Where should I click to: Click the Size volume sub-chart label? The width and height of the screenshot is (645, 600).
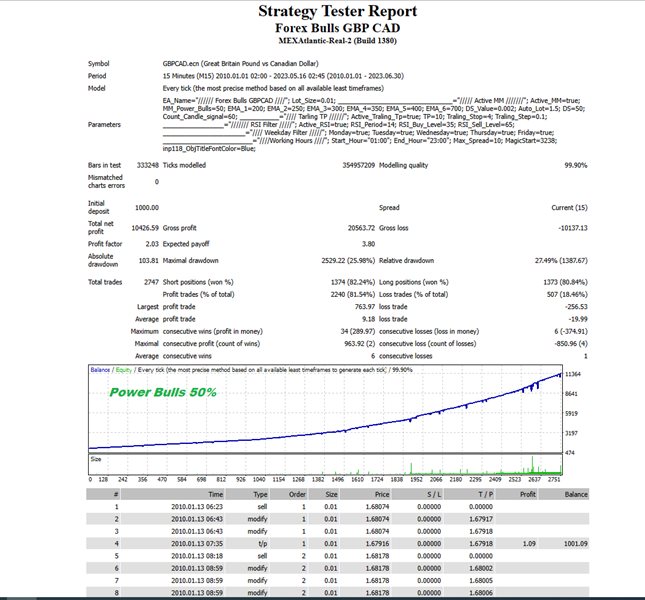click(x=97, y=460)
